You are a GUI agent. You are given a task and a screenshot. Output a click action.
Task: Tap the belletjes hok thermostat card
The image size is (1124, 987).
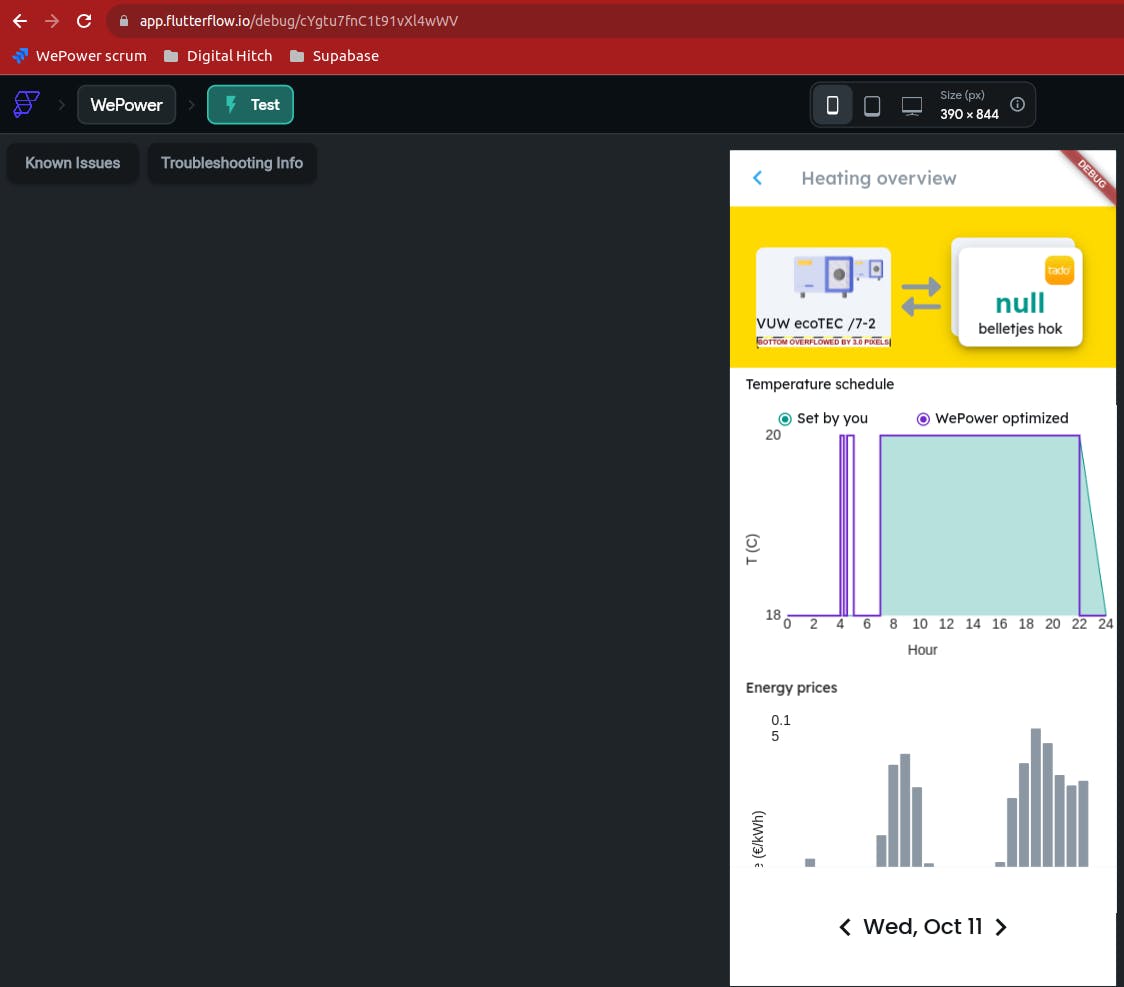click(x=1019, y=297)
